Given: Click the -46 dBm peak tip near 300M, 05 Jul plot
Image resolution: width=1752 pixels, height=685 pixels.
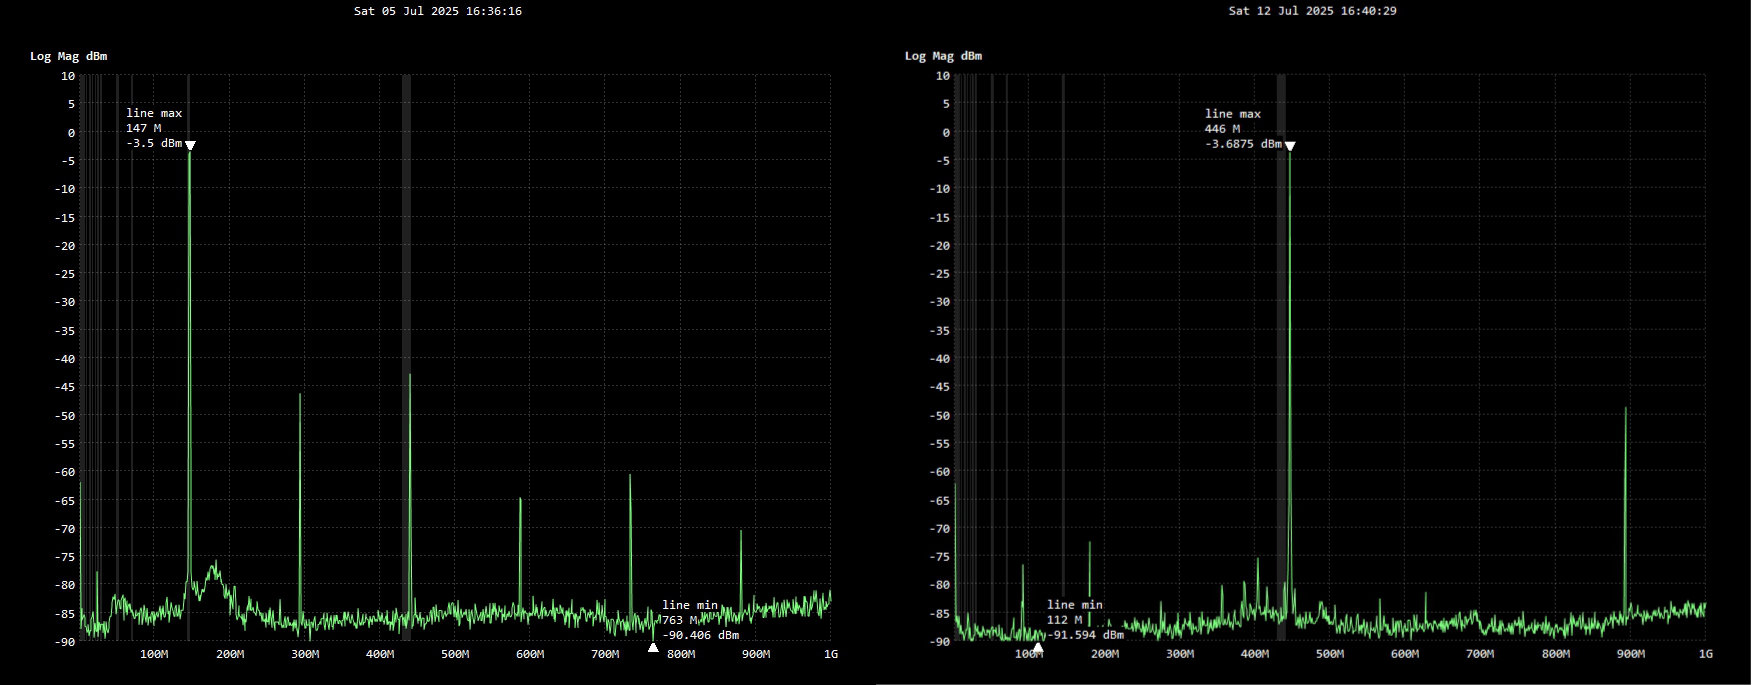Looking at the screenshot, I should 300,395.
